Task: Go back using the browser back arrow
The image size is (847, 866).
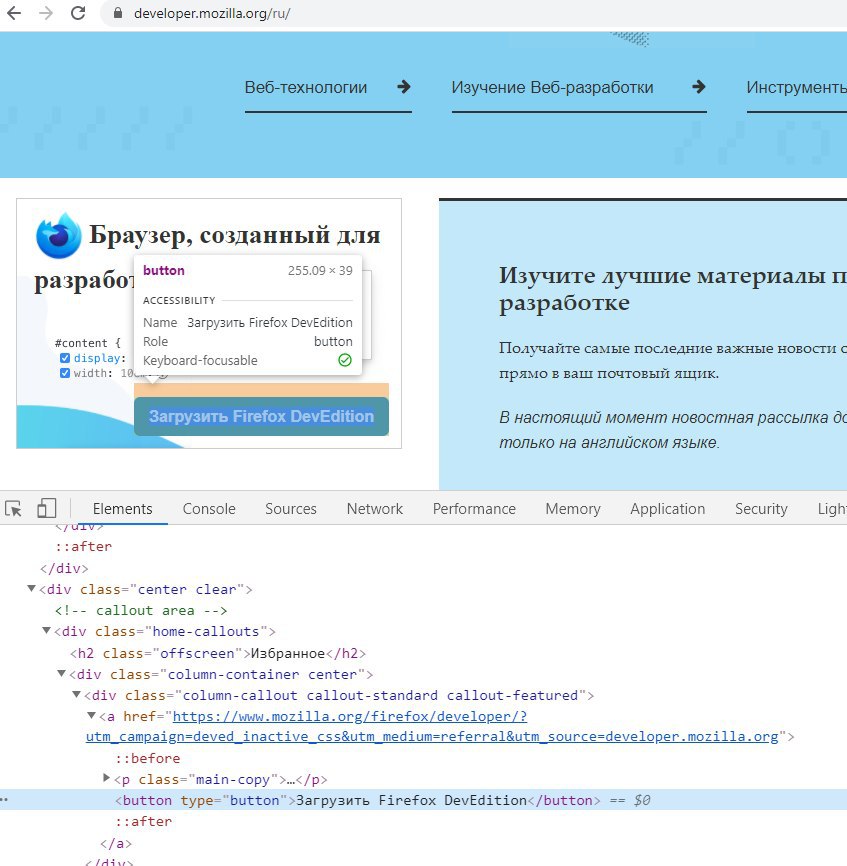Action: (14, 13)
